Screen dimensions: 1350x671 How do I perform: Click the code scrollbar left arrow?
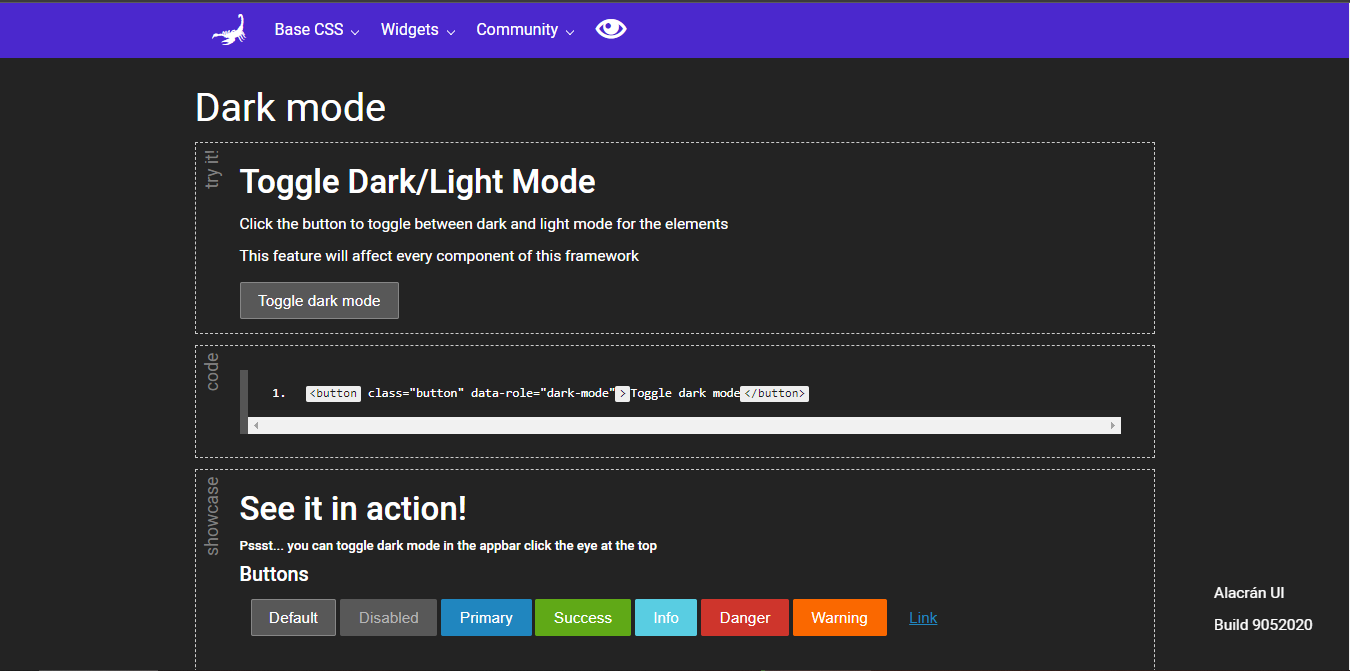click(256, 425)
